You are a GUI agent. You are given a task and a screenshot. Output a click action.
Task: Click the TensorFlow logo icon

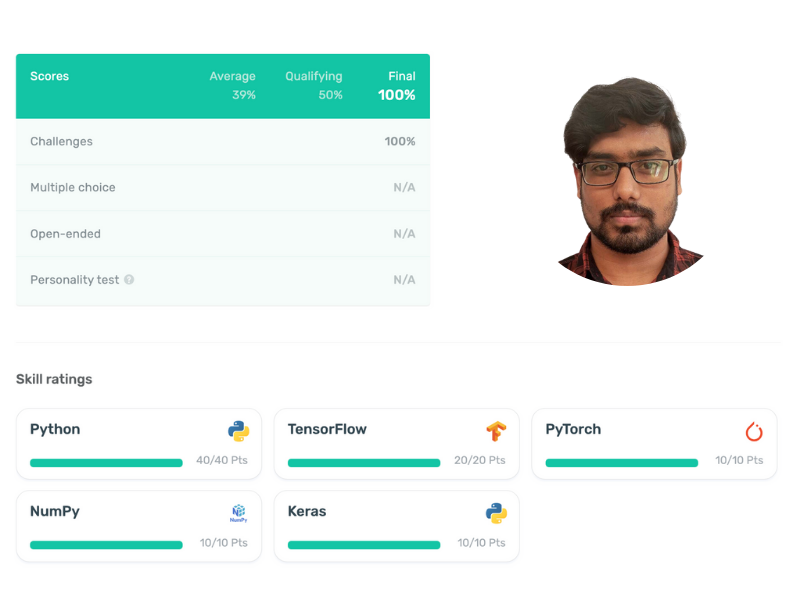point(496,431)
